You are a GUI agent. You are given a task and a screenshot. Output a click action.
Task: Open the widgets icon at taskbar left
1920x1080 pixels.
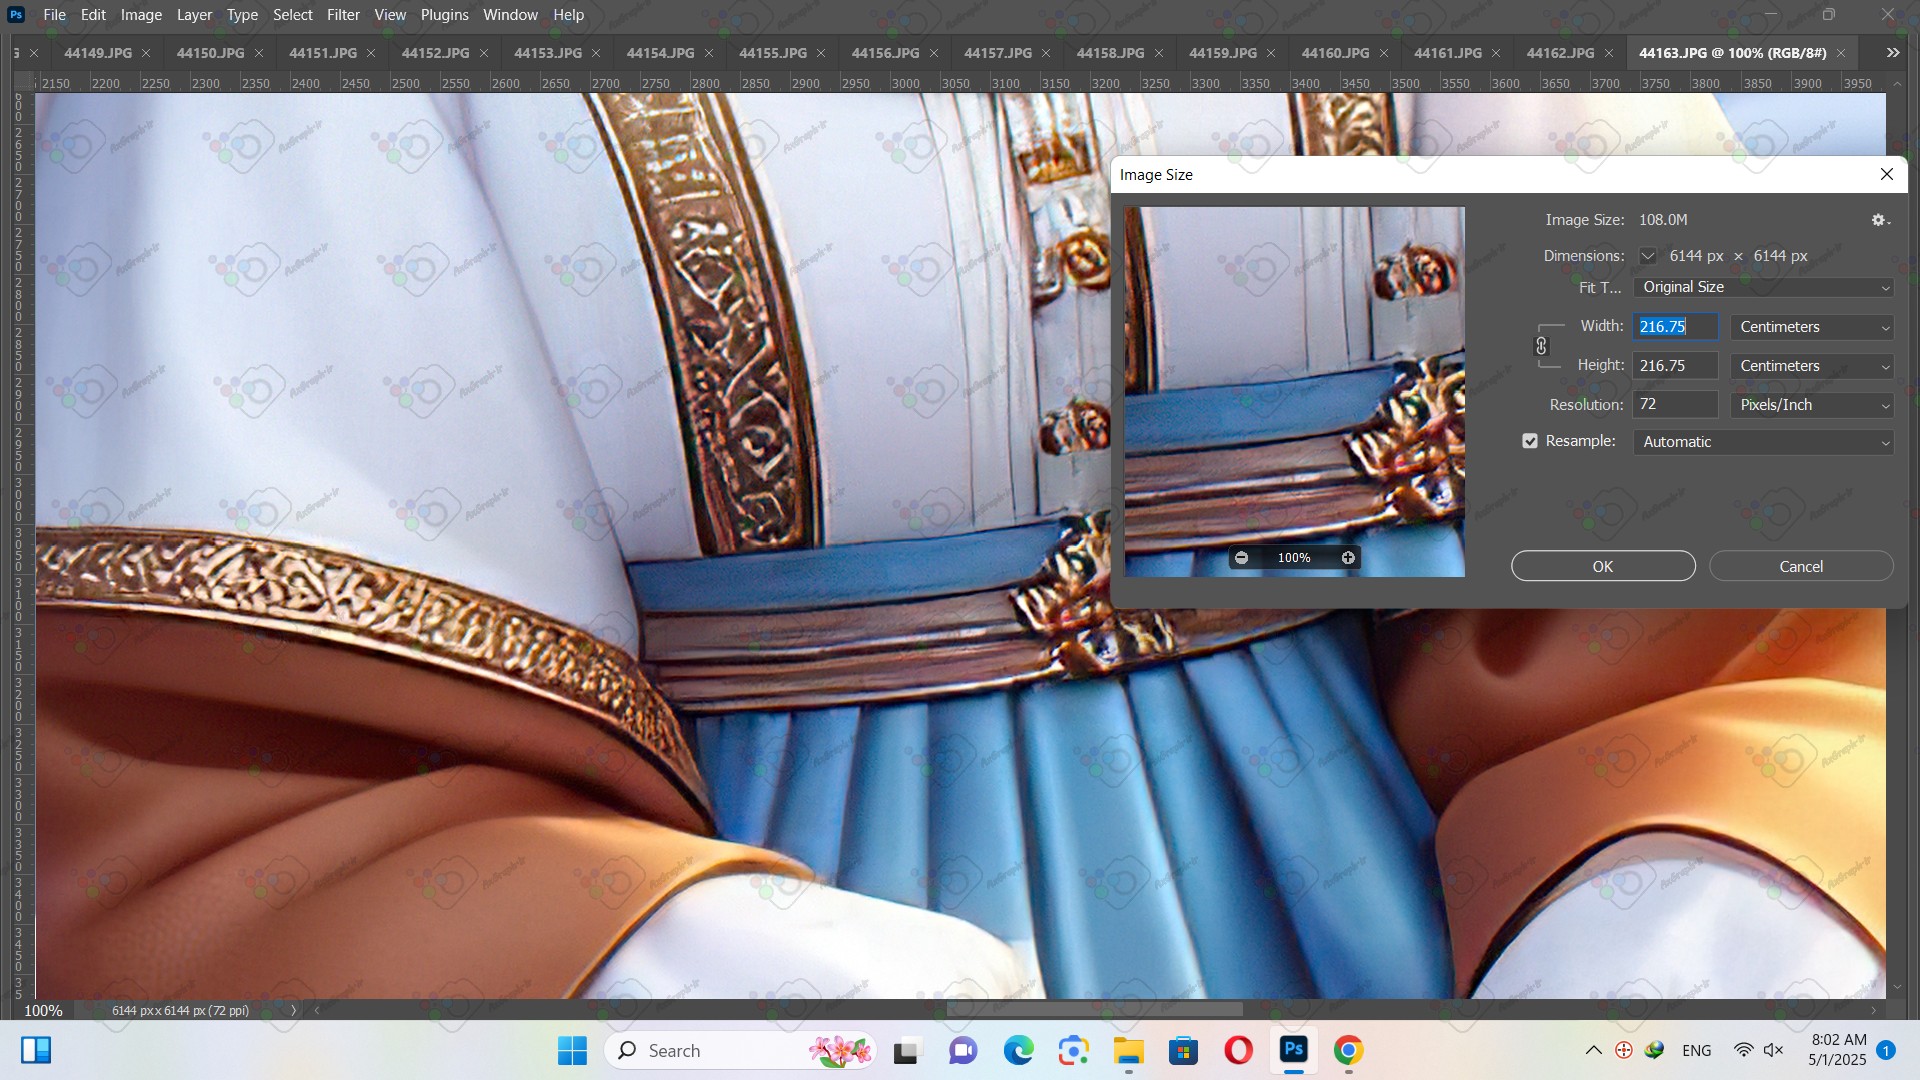(36, 1050)
